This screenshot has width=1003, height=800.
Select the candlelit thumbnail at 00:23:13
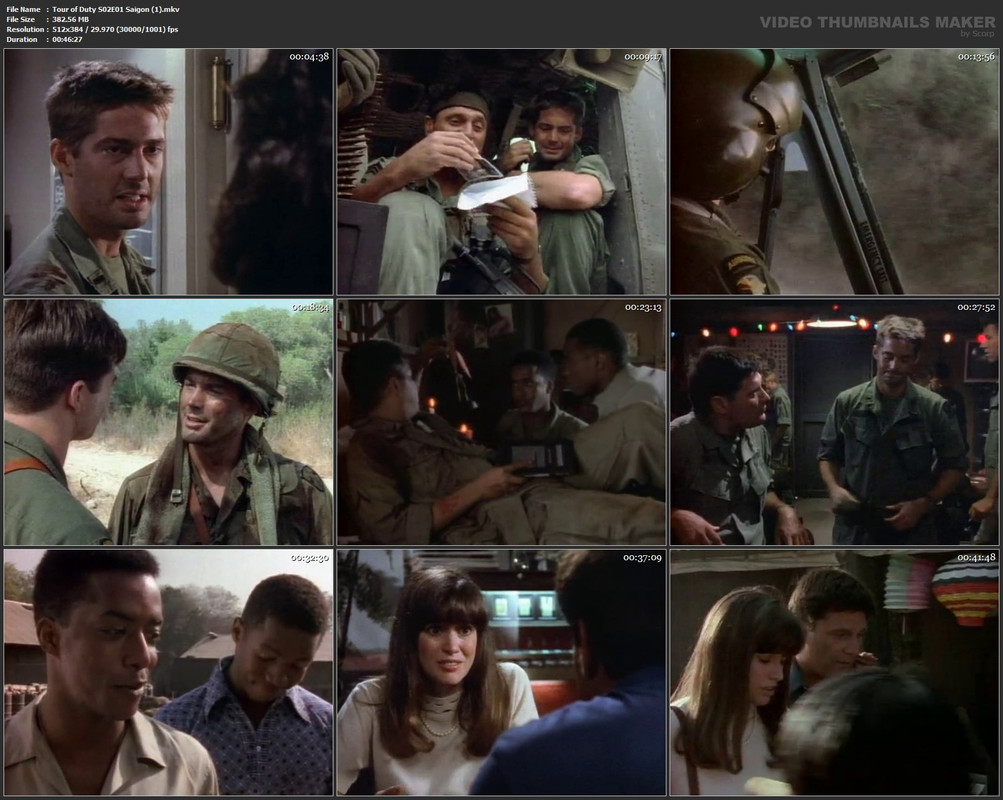click(502, 422)
